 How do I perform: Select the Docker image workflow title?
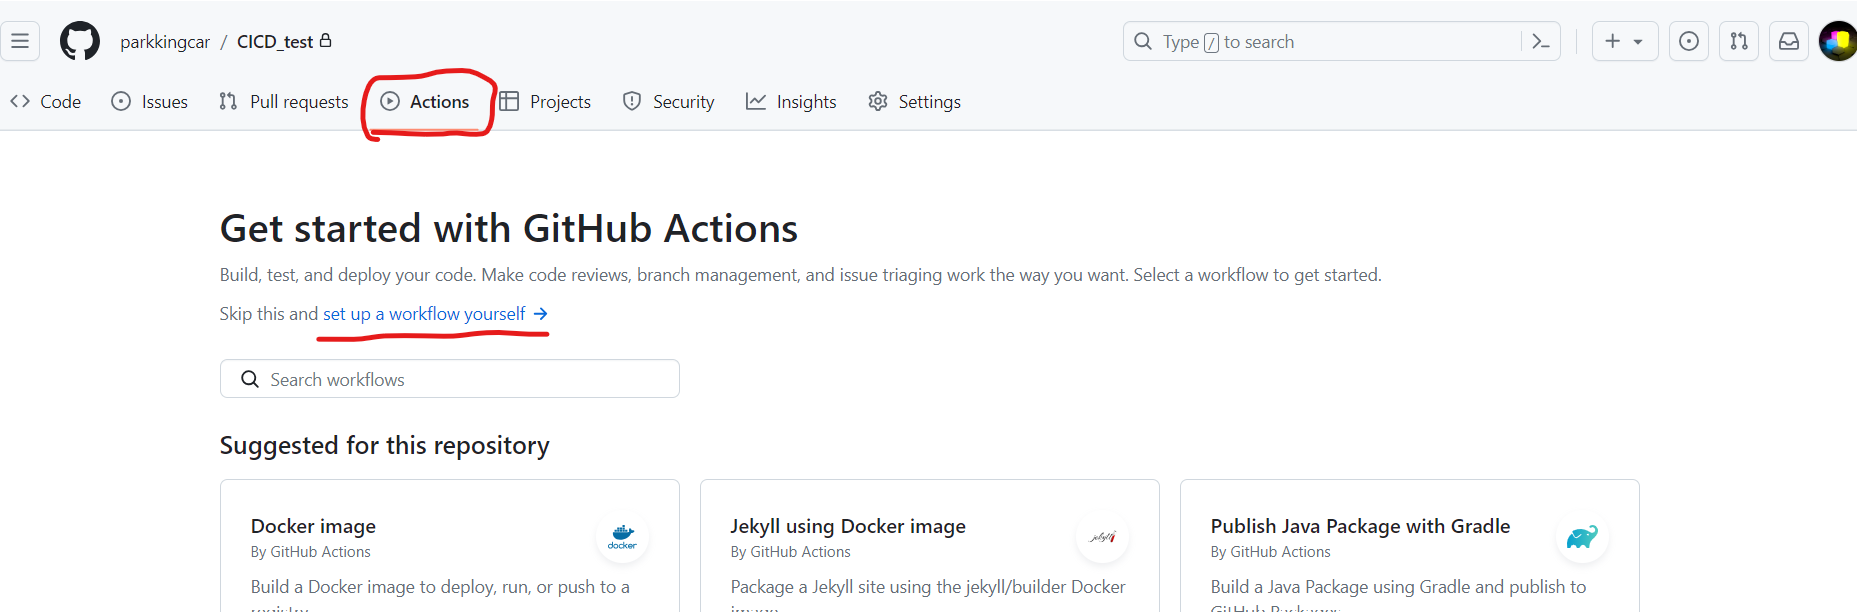point(313,526)
